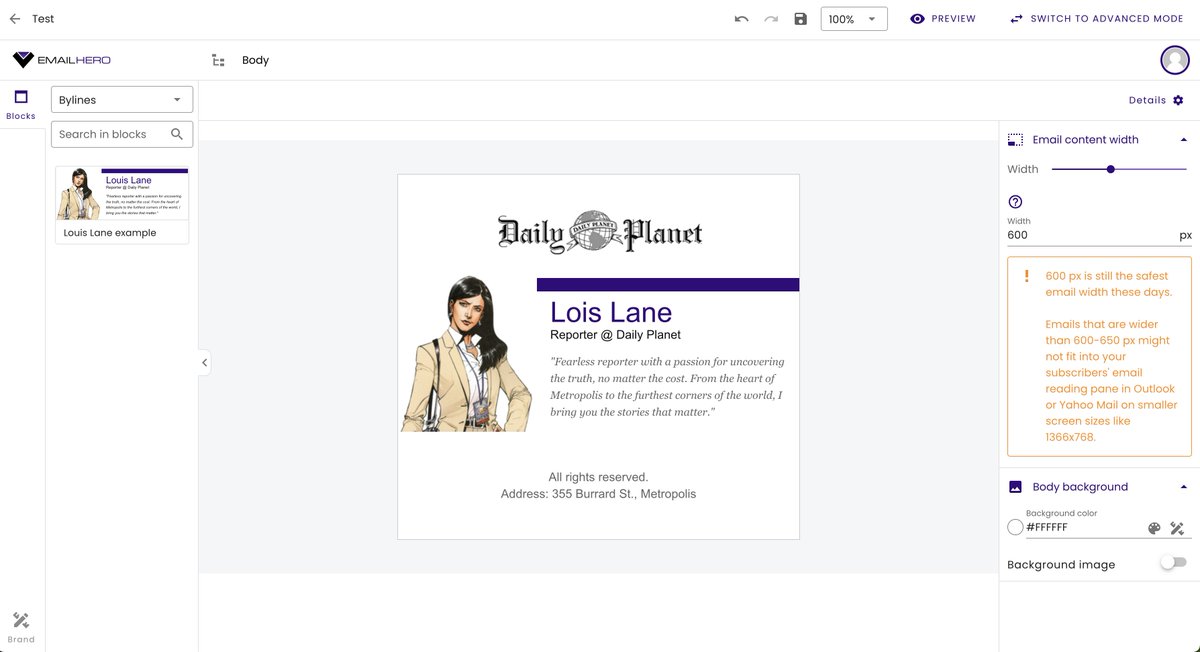Go back using the arrow beside Test
1200x652 pixels.
coord(14,19)
